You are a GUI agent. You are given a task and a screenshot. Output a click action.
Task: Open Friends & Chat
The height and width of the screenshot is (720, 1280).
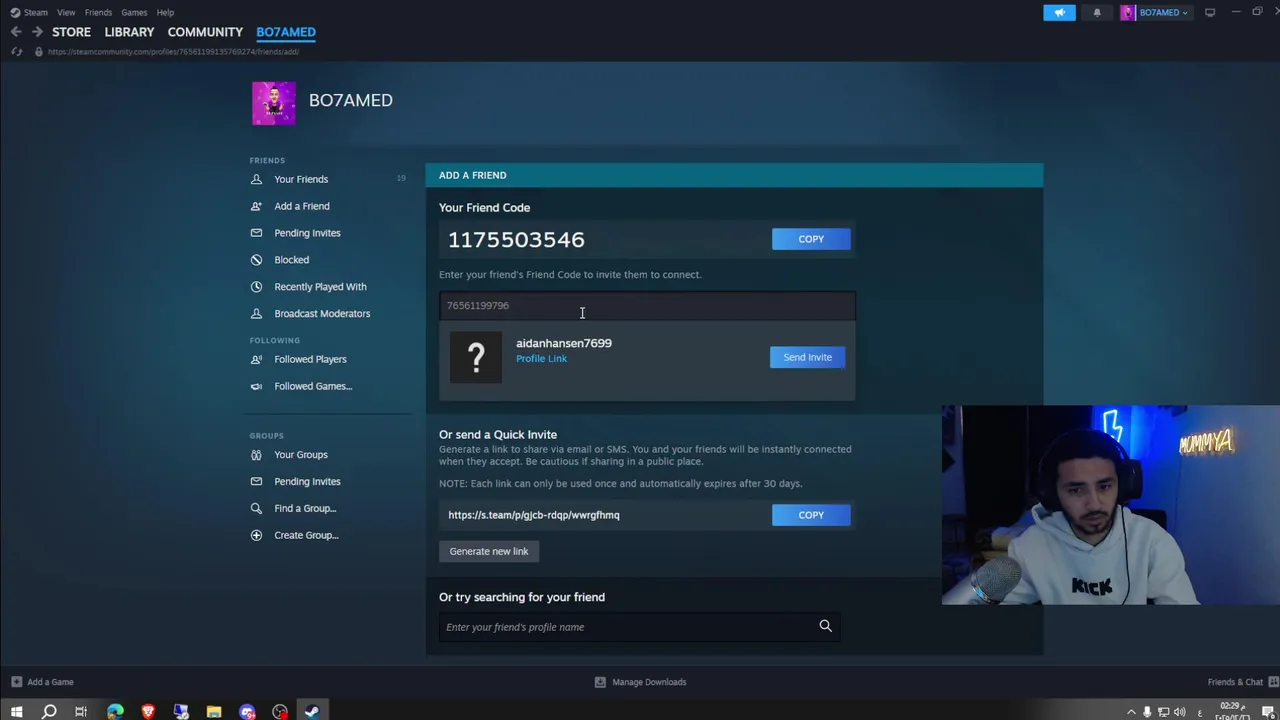pyautogui.click(x=1242, y=682)
